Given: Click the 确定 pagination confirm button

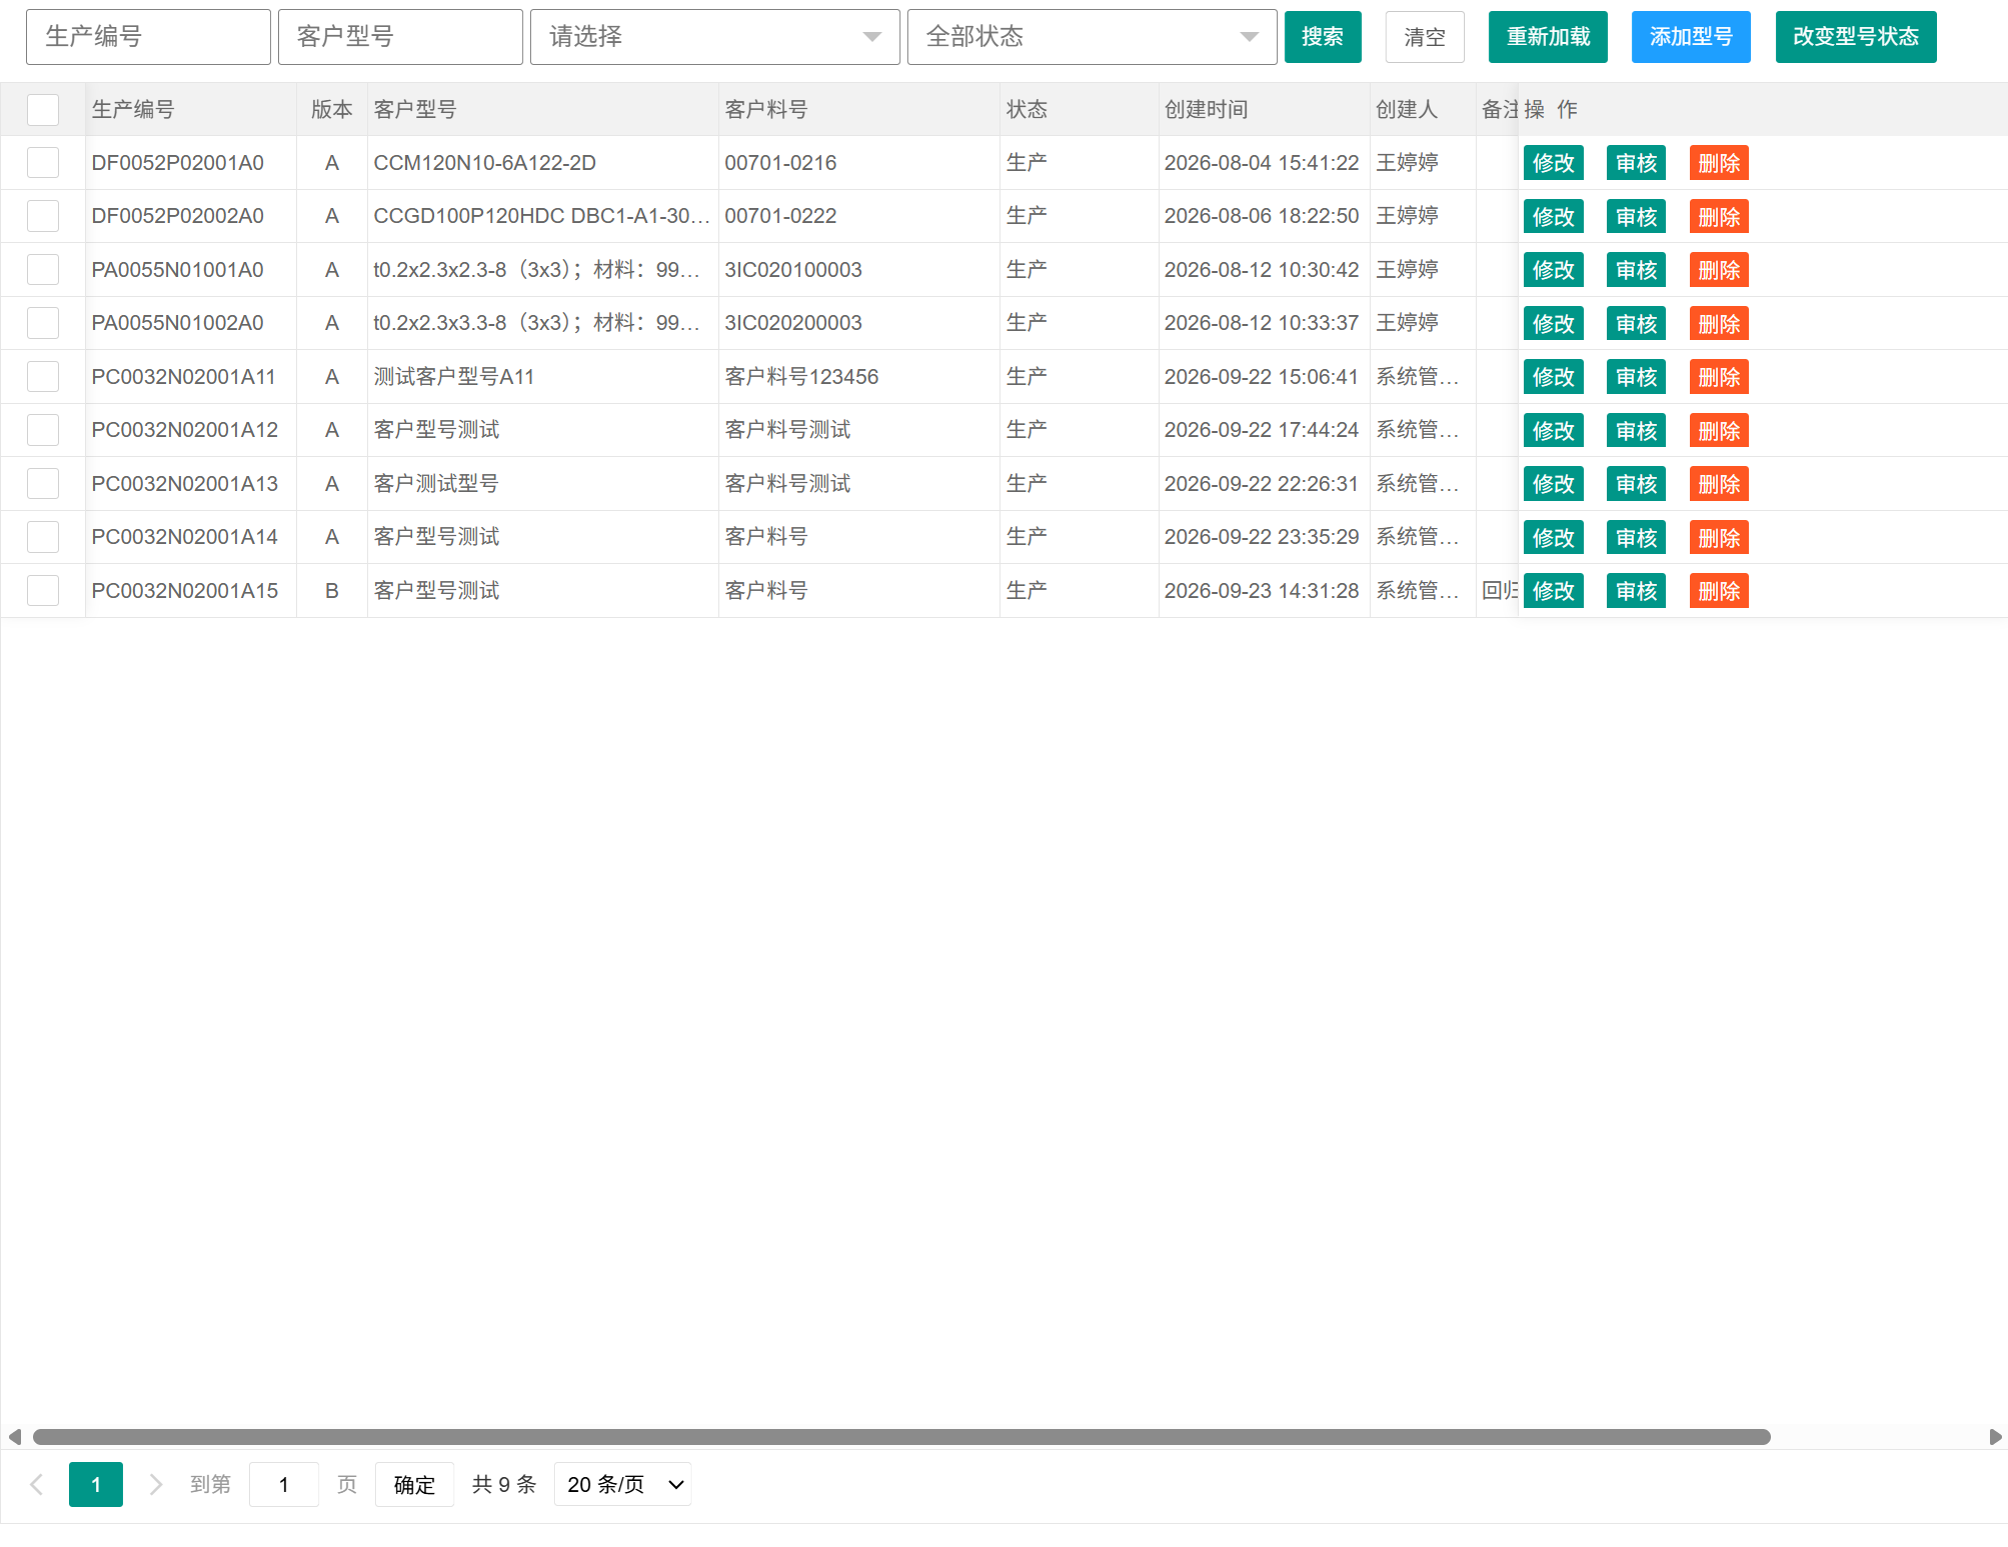Looking at the screenshot, I should [414, 1484].
